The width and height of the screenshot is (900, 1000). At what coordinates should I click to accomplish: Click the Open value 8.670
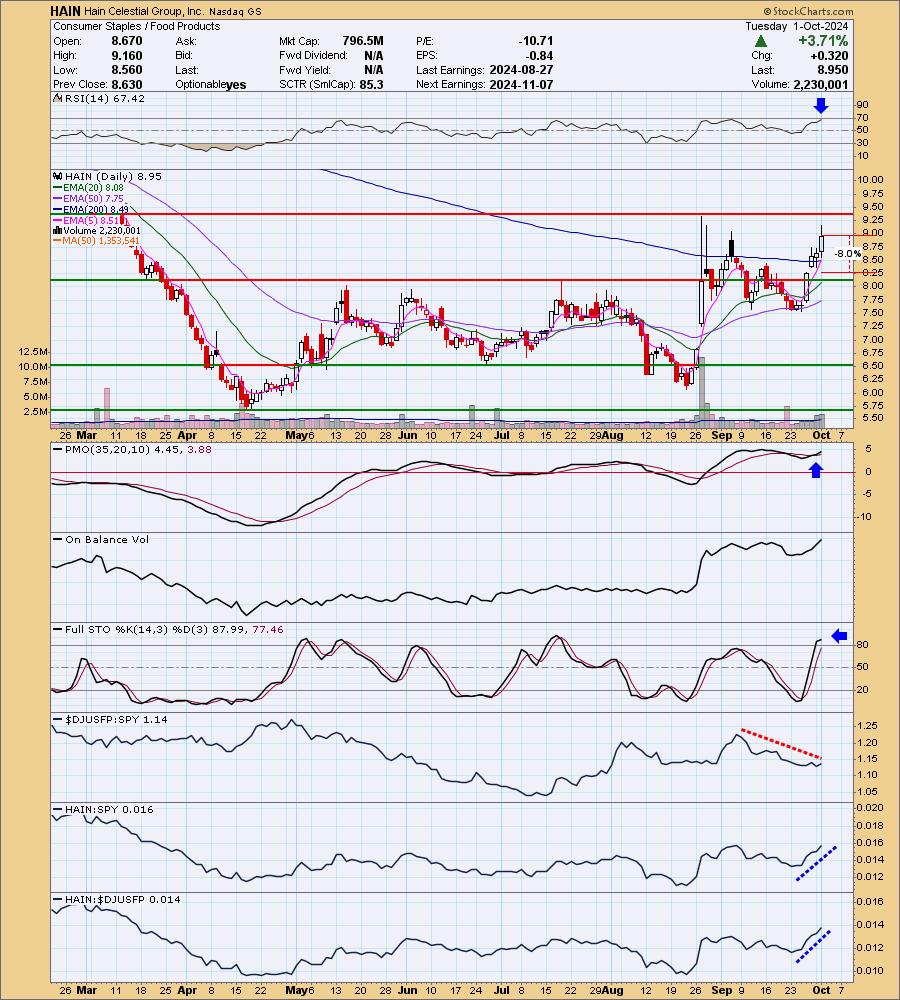pos(127,41)
